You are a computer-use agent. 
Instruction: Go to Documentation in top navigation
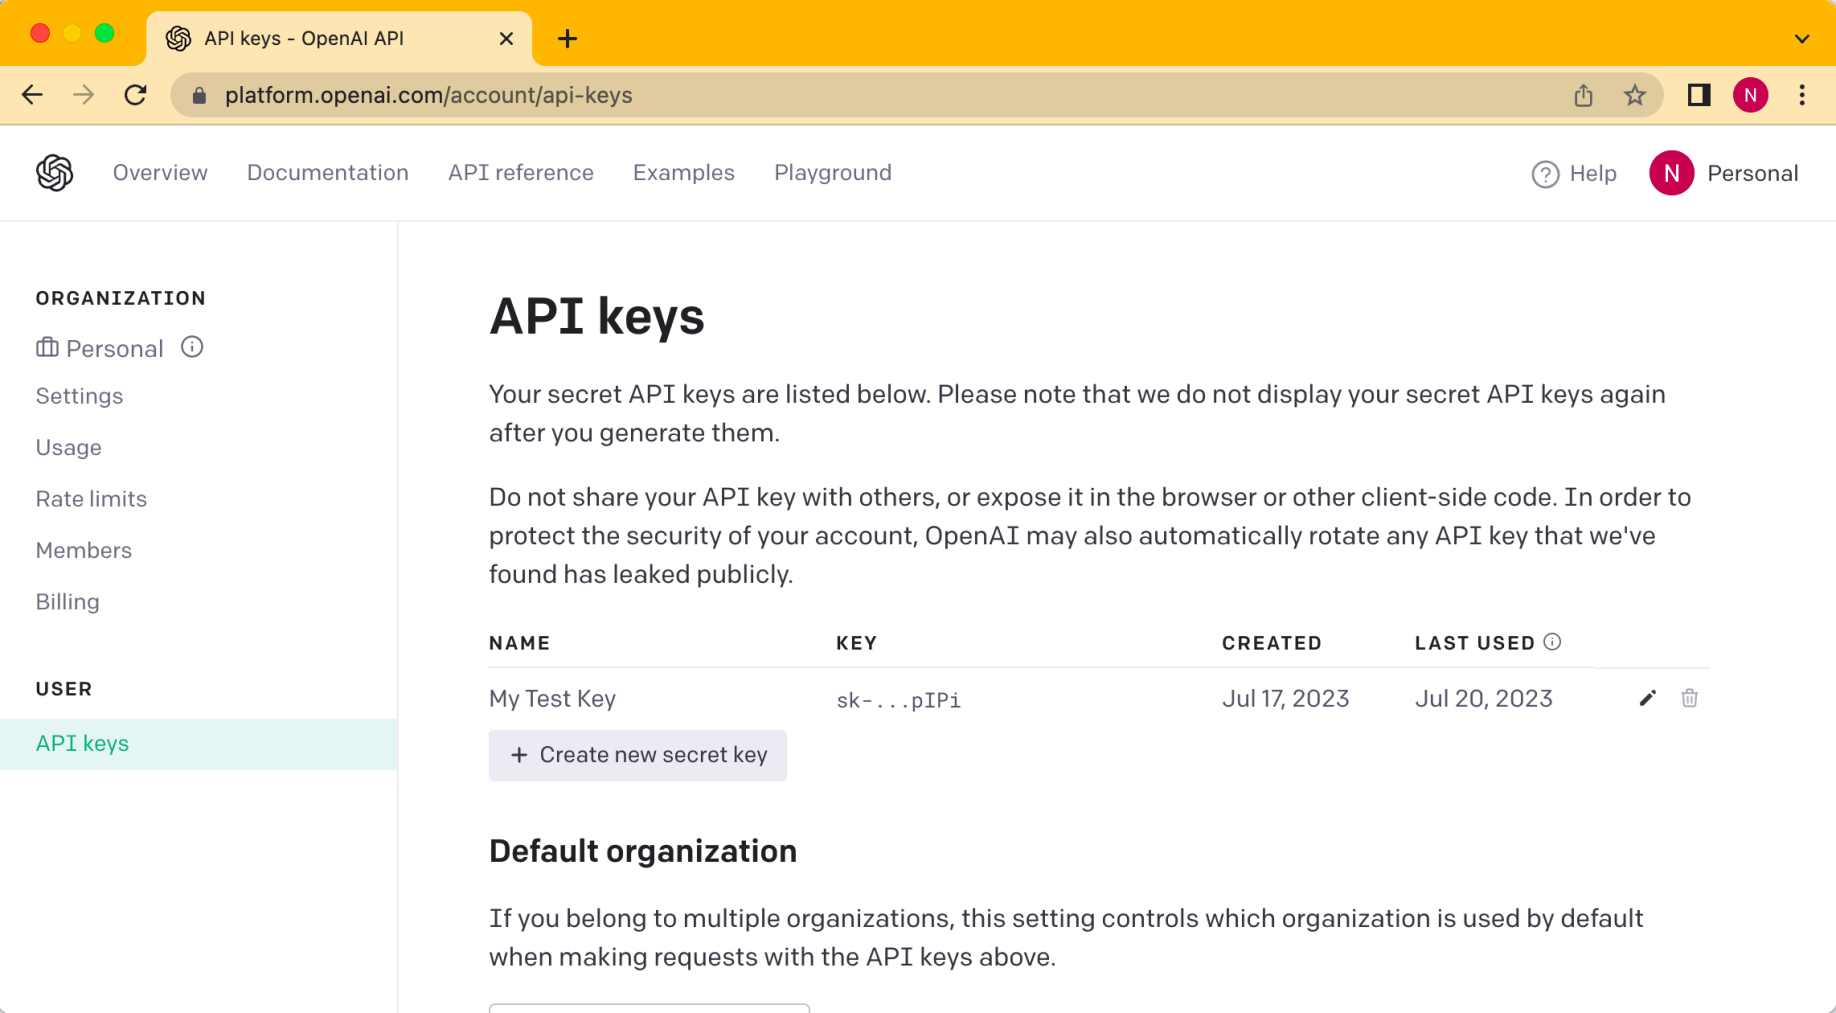point(327,173)
